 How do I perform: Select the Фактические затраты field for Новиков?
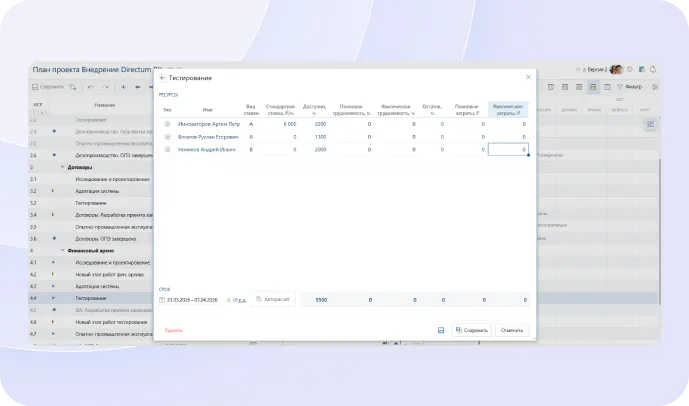tap(508, 149)
